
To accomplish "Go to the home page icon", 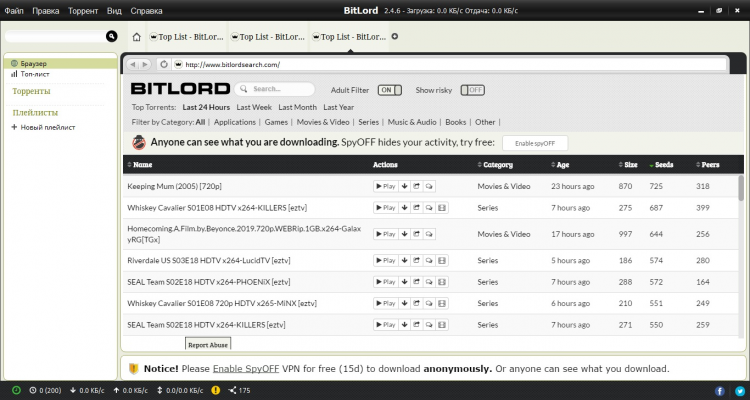I will (137, 37).
